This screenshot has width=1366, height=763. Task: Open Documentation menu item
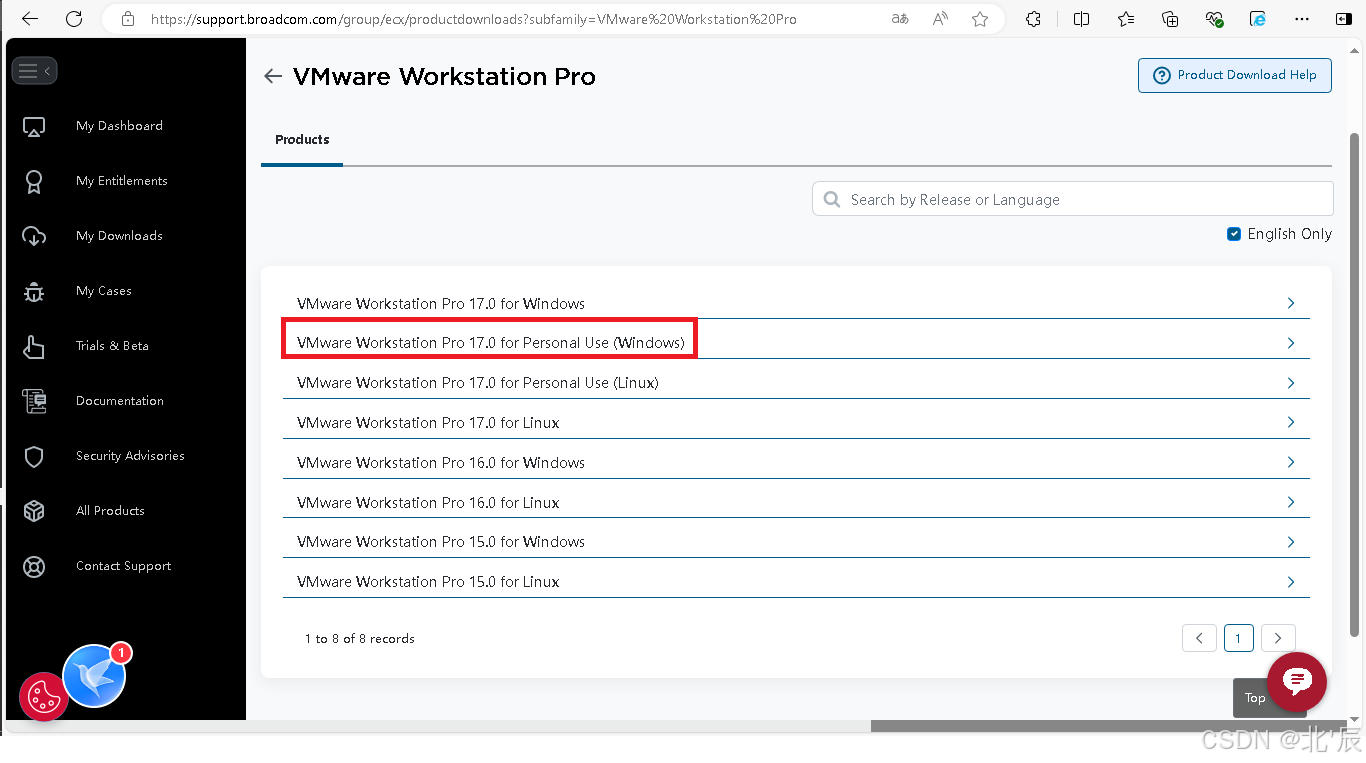(120, 401)
